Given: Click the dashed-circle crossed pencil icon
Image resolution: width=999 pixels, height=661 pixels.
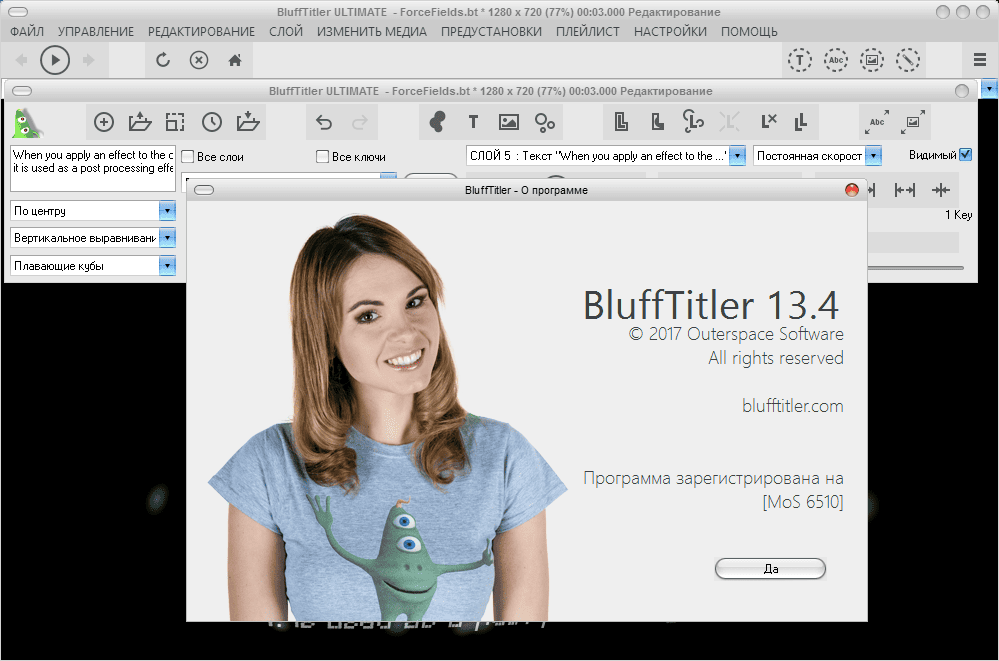Looking at the screenshot, I should tap(908, 60).
